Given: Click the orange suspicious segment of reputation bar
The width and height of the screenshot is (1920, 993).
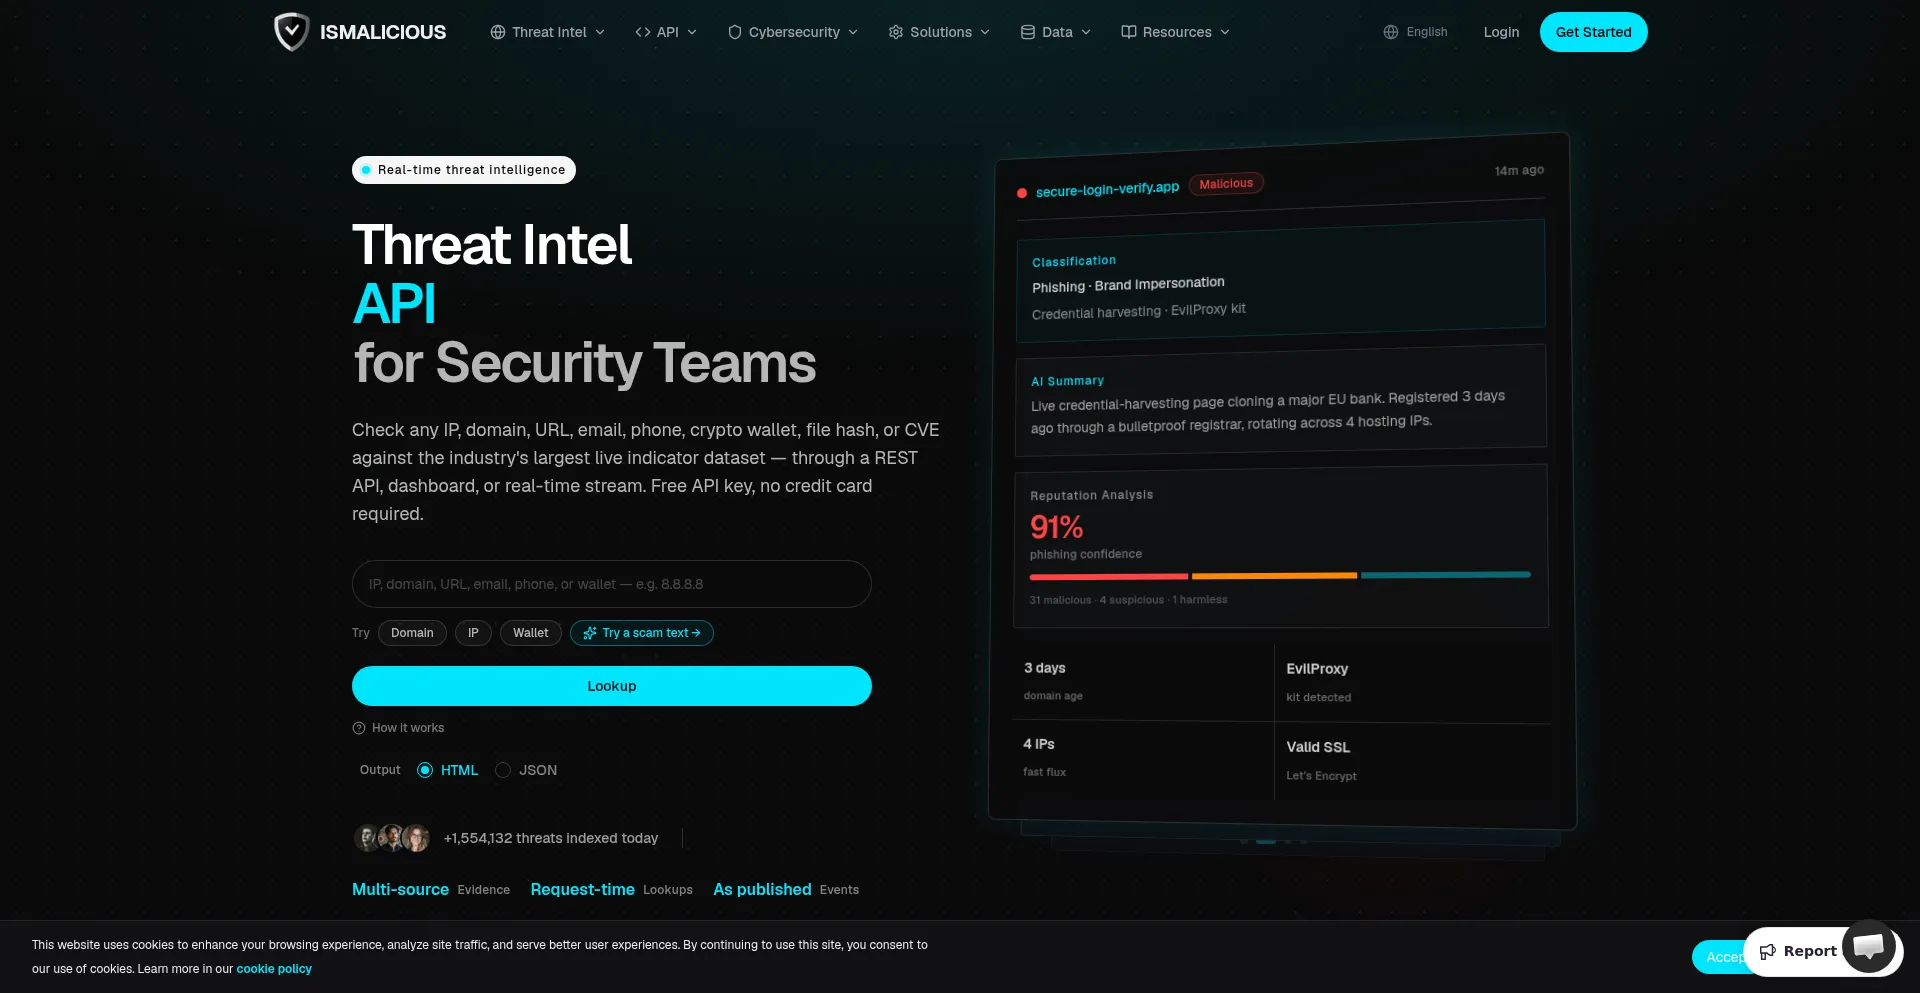Looking at the screenshot, I should pos(1274,576).
